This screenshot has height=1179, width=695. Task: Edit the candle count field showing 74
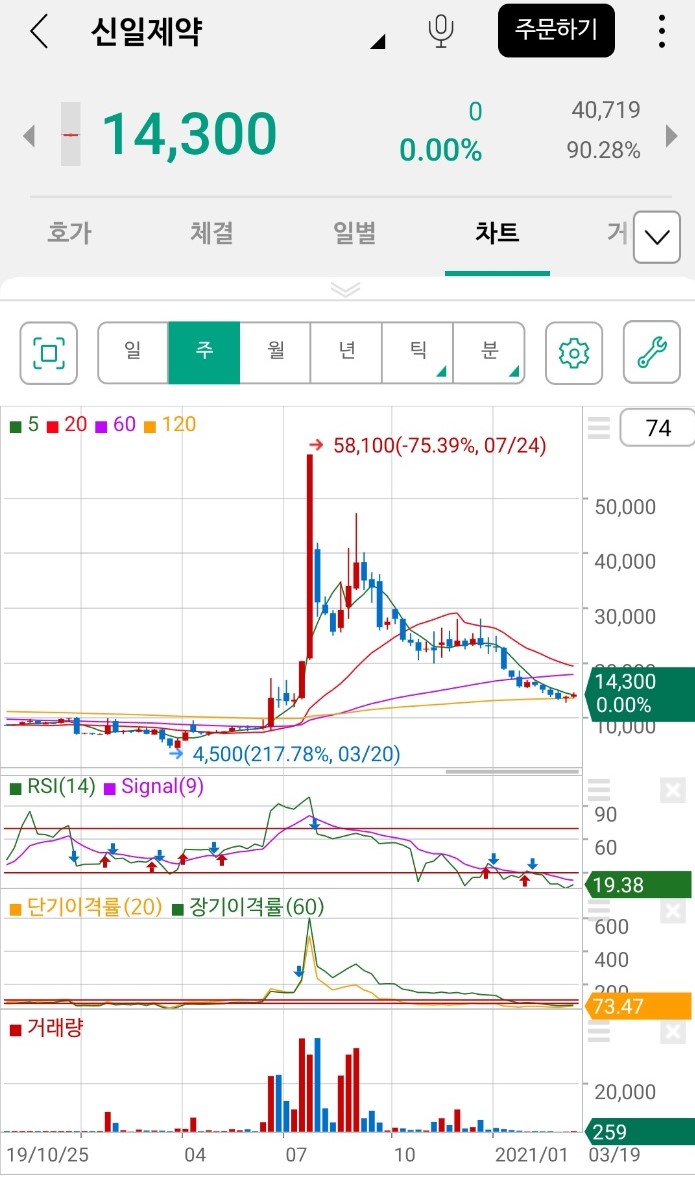pos(657,429)
